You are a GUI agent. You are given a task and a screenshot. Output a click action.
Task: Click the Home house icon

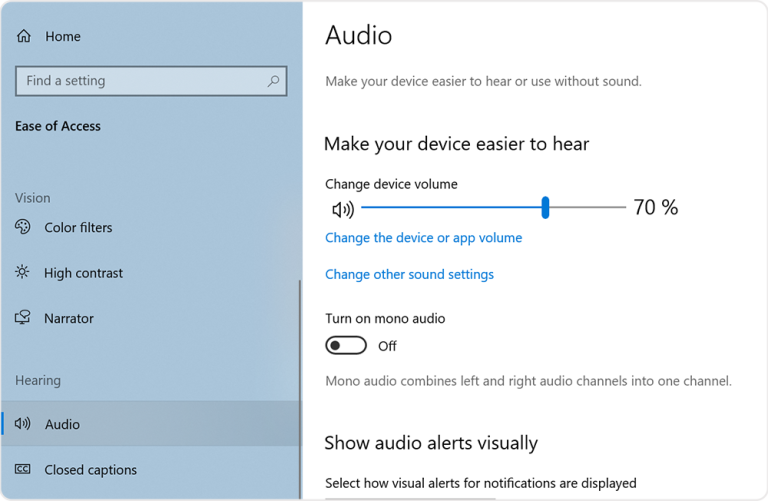24,36
